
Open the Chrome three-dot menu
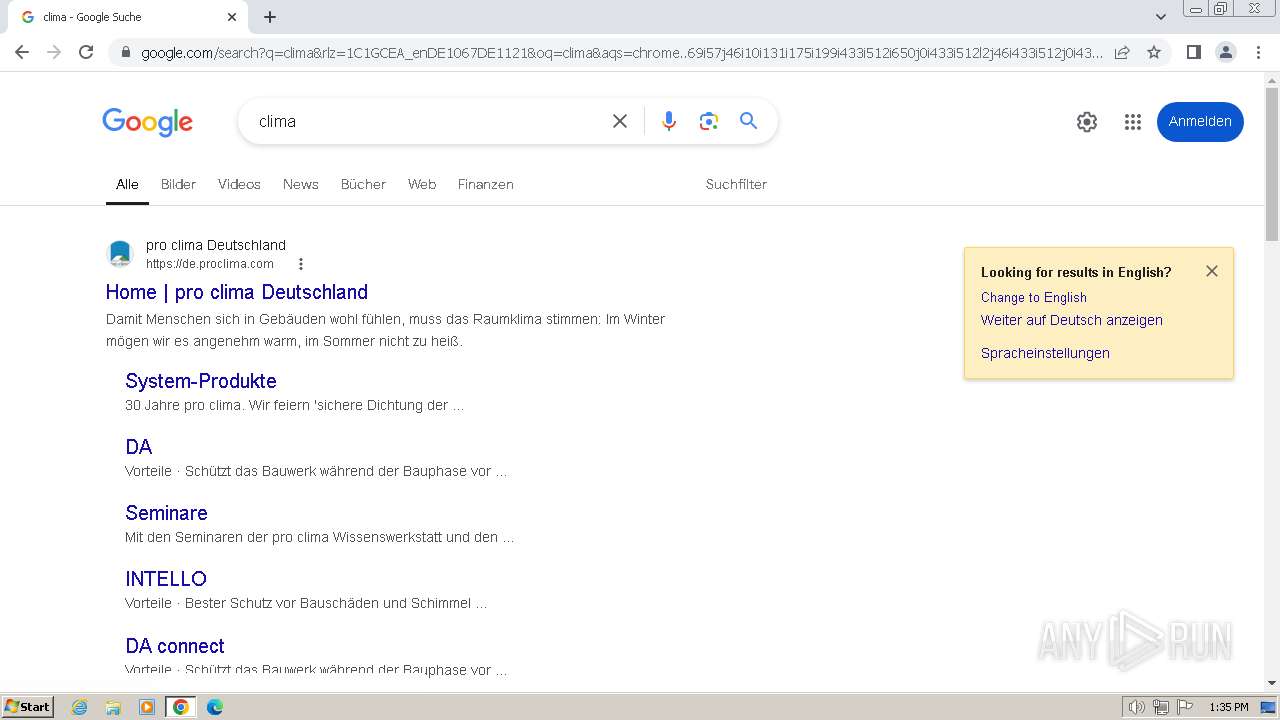pos(1258,52)
